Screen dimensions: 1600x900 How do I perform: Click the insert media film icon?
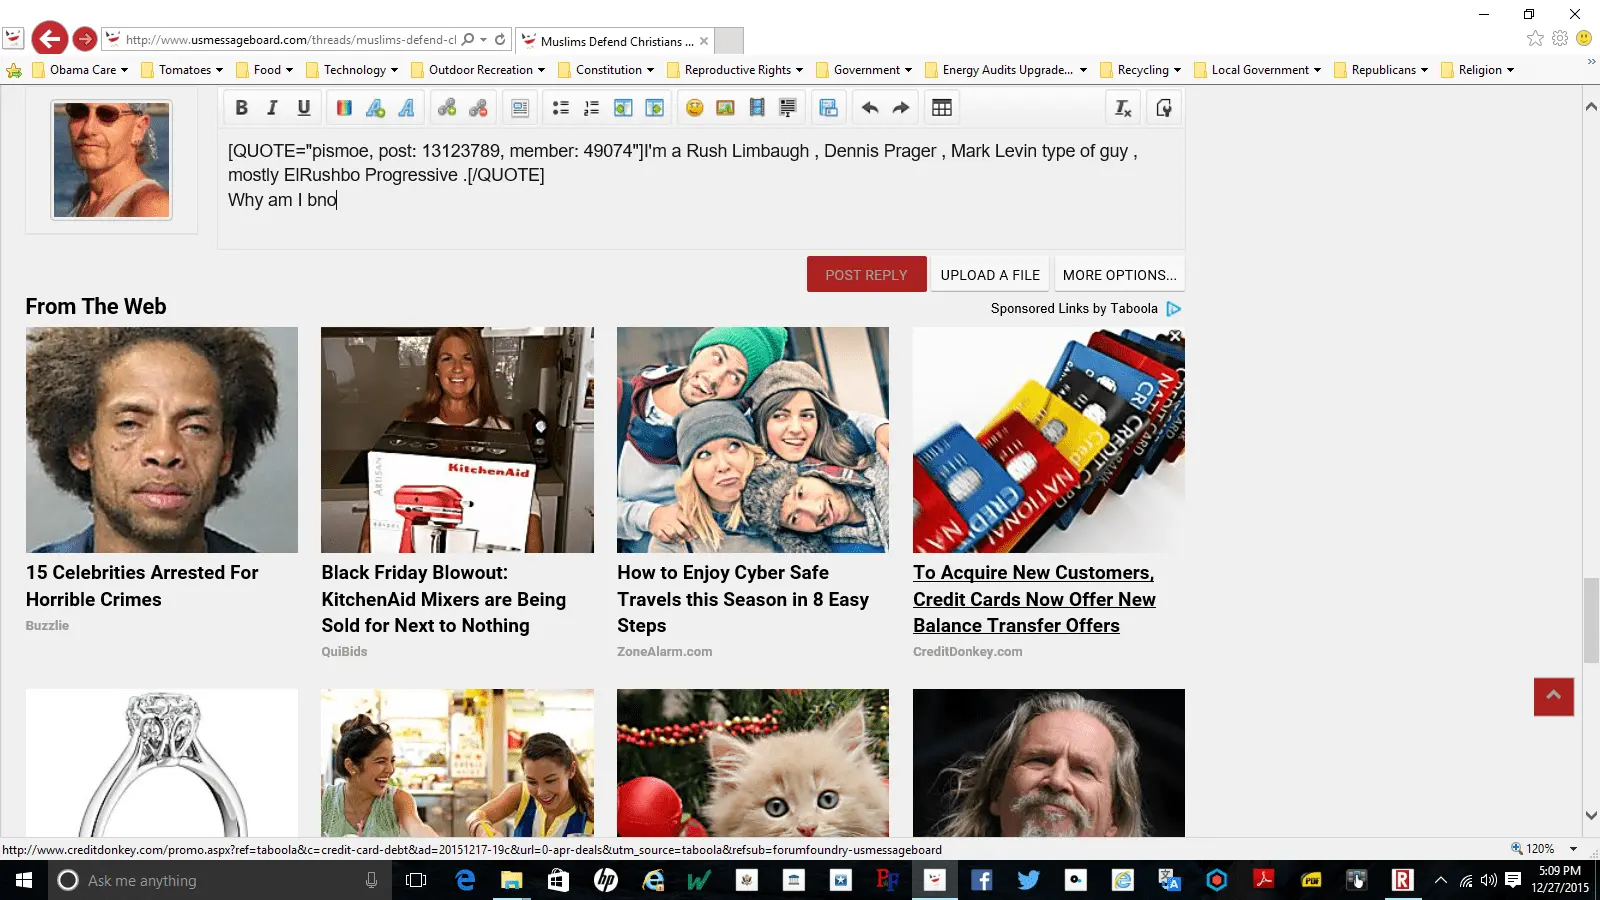tap(757, 108)
